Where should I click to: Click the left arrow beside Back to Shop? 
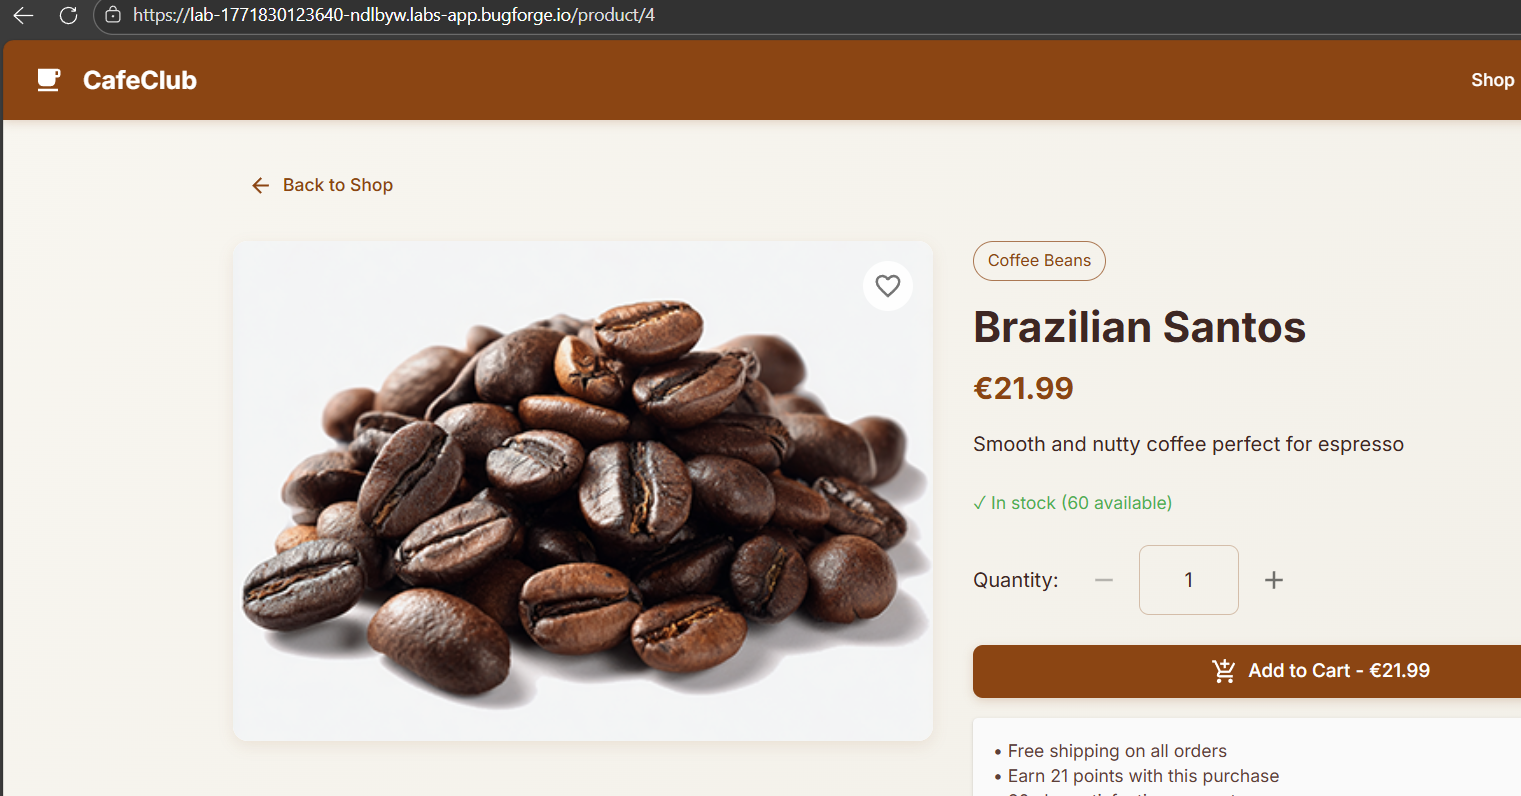(x=261, y=185)
